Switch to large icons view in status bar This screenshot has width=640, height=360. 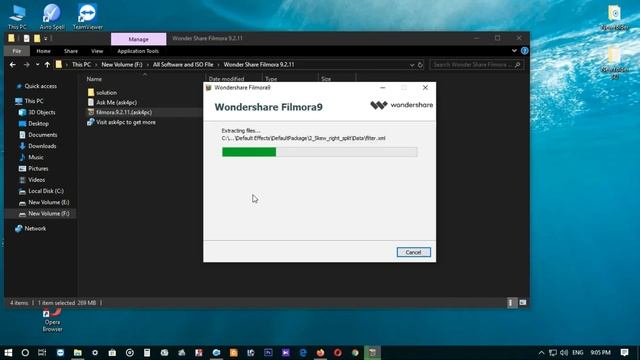point(522,303)
